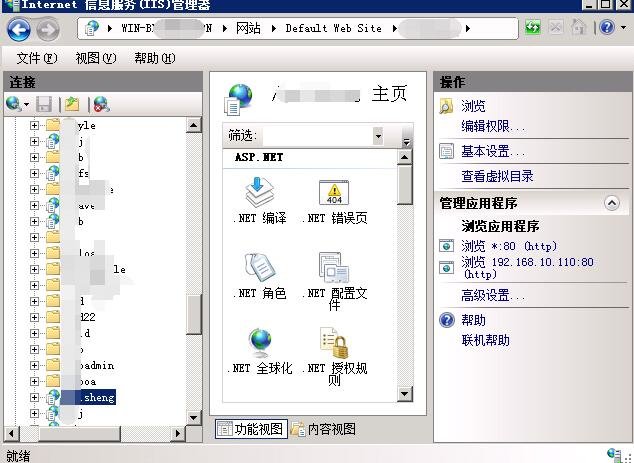This screenshot has width=634, height=463.
Task: Click Default Web Site in breadcrumb
Action: [333, 28]
